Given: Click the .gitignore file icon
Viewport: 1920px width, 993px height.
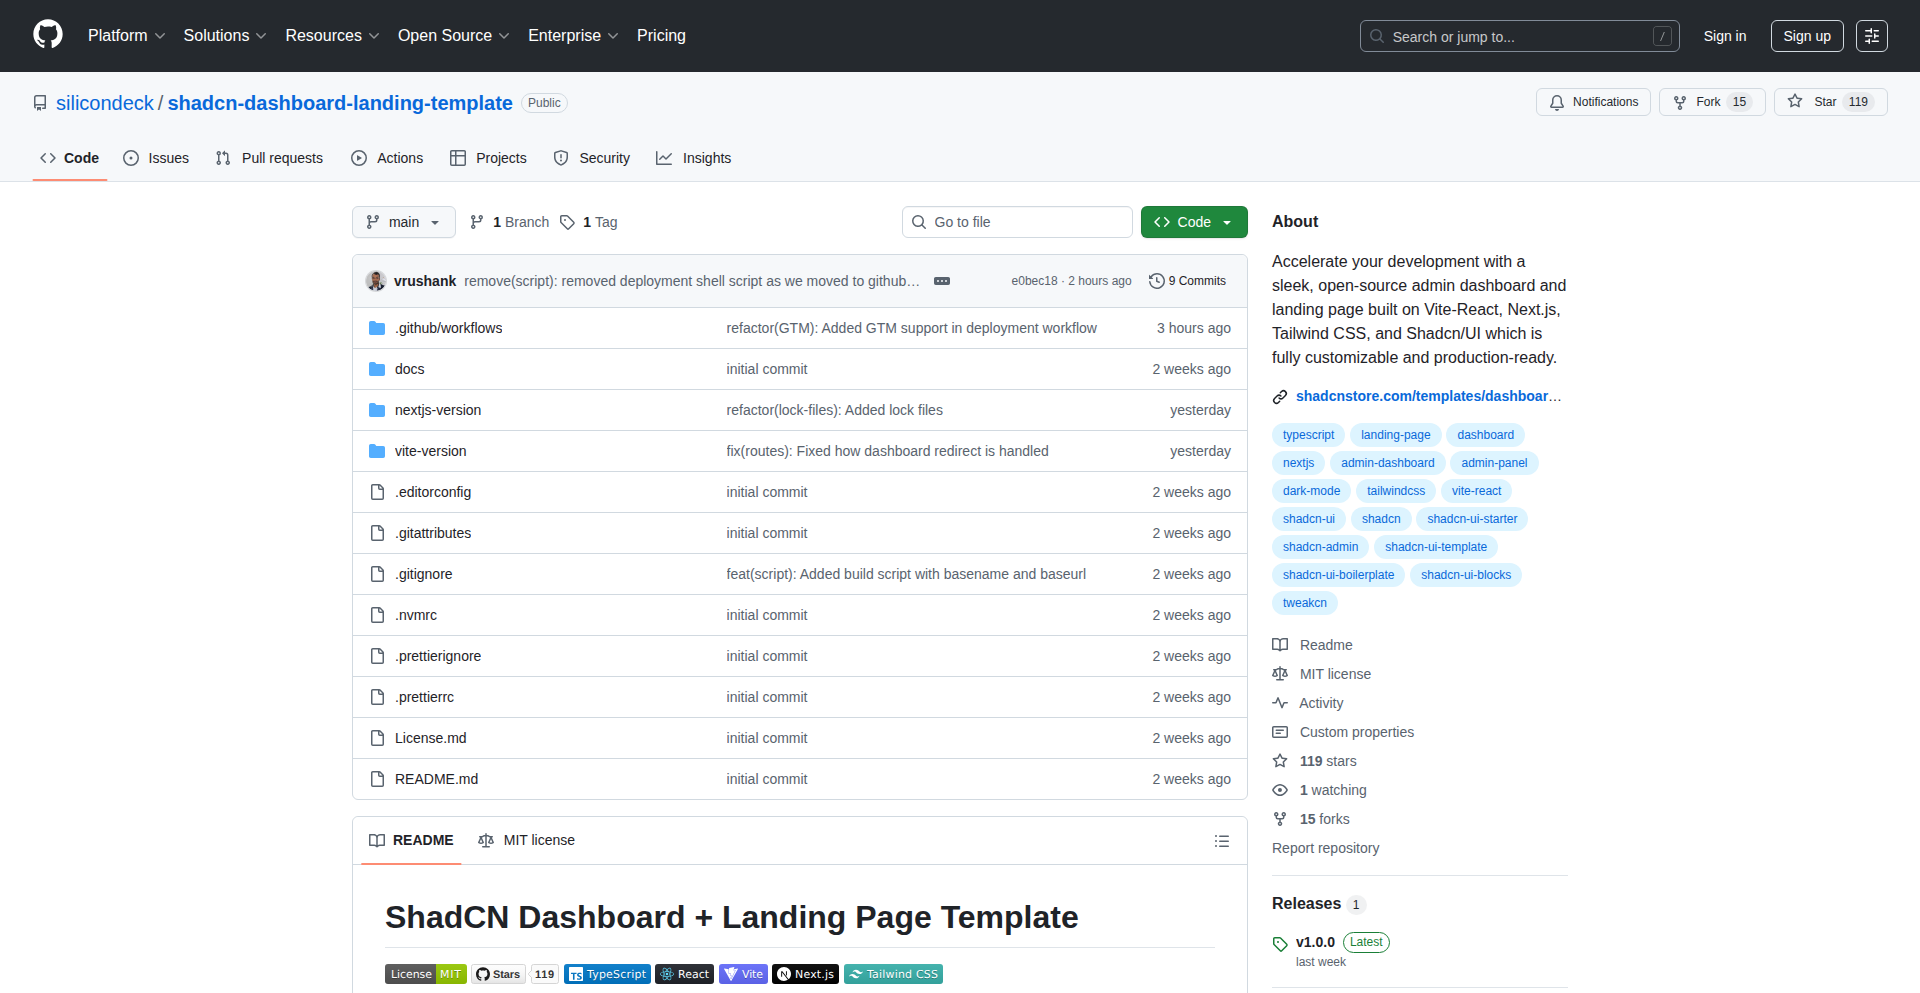Looking at the screenshot, I should tap(377, 574).
